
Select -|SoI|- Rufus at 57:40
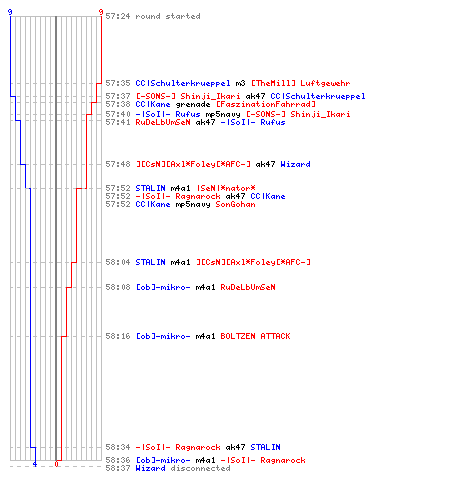tap(168, 114)
